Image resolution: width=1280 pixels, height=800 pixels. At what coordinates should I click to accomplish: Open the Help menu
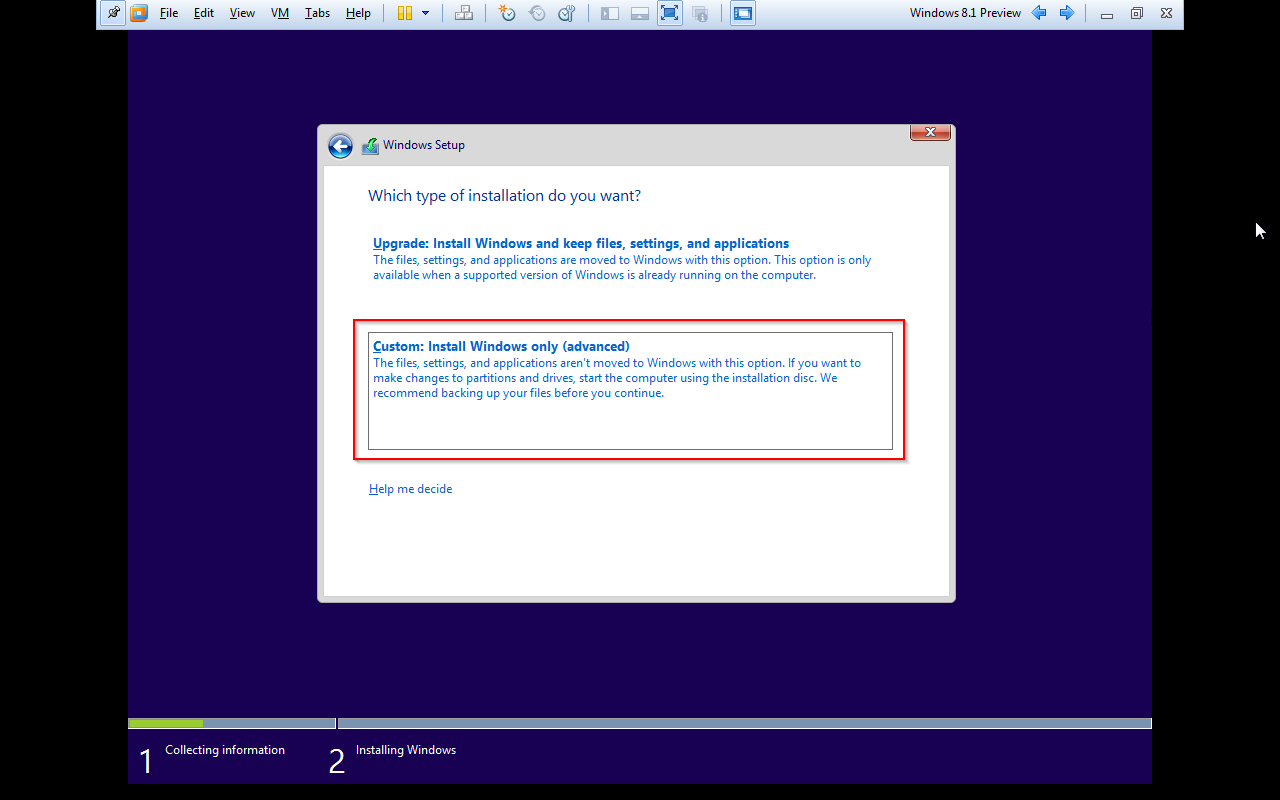tap(358, 13)
